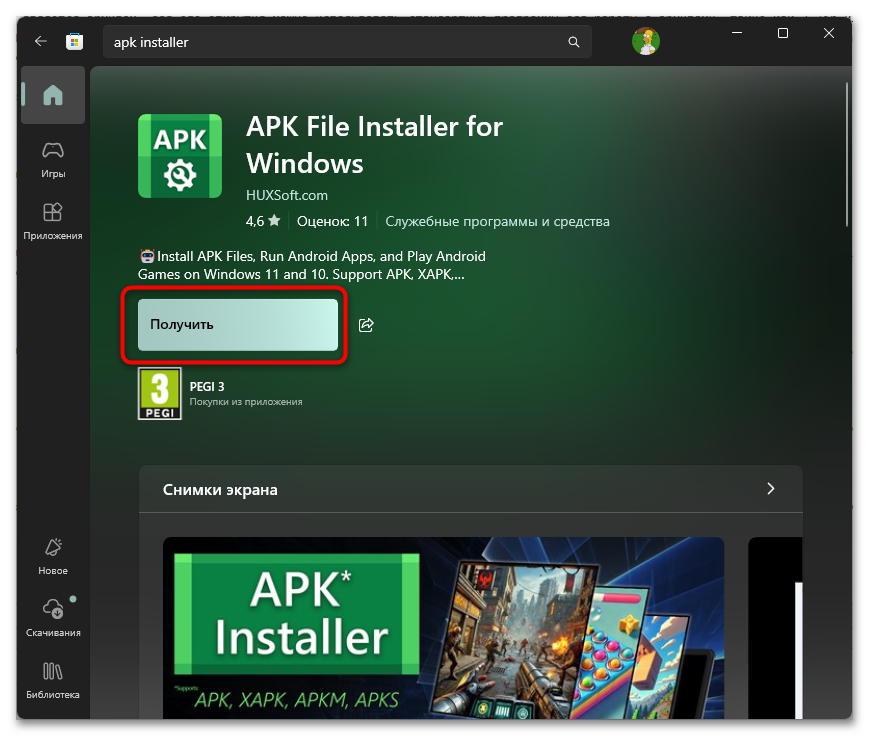
Task: Minimize the Microsoft Store window
Action: tap(737, 33)
